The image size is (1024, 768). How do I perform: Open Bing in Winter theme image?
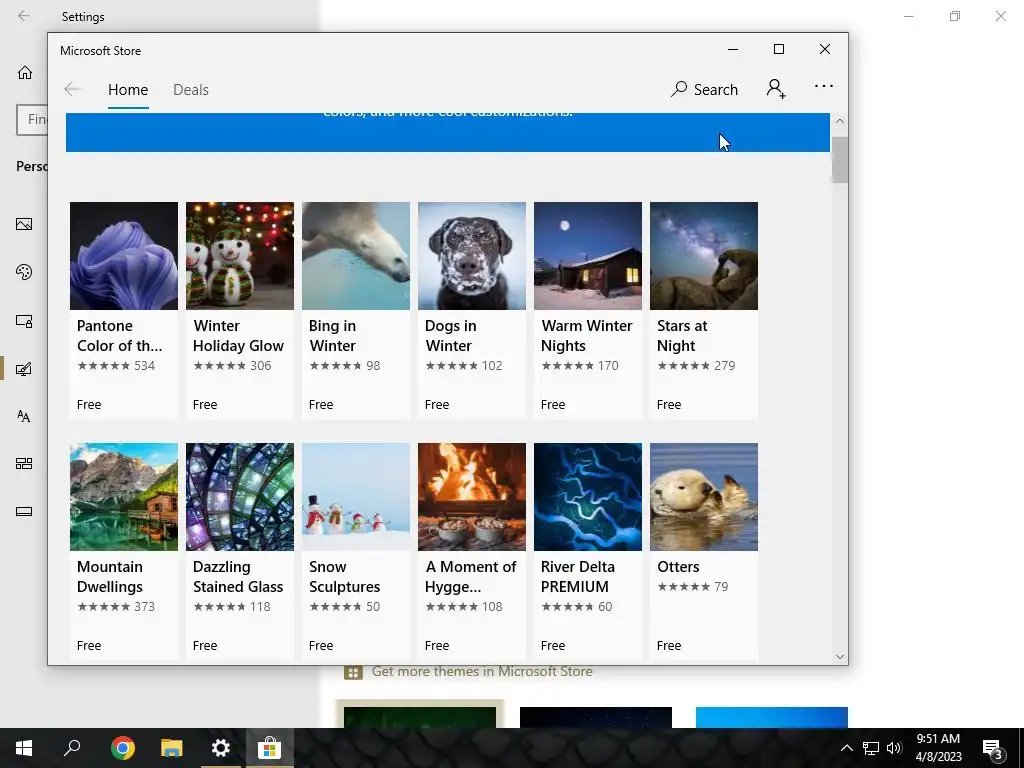point(356,255)
